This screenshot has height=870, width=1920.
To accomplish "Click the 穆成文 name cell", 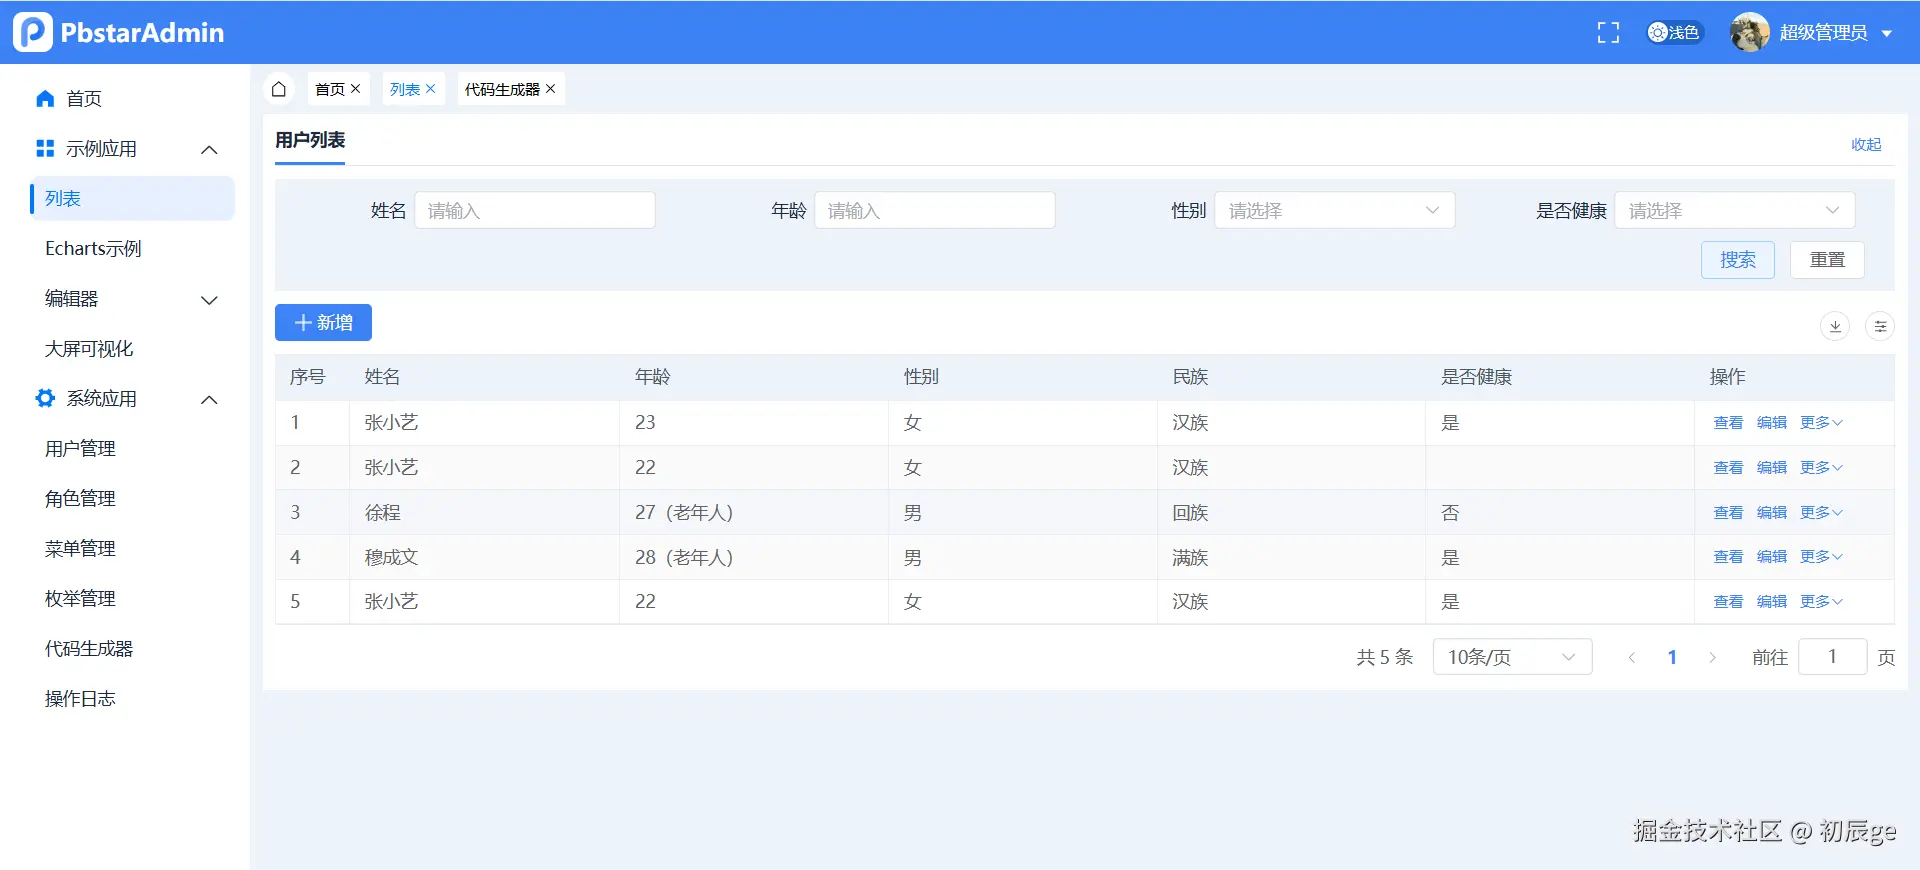I will click(x=484, y=557).
